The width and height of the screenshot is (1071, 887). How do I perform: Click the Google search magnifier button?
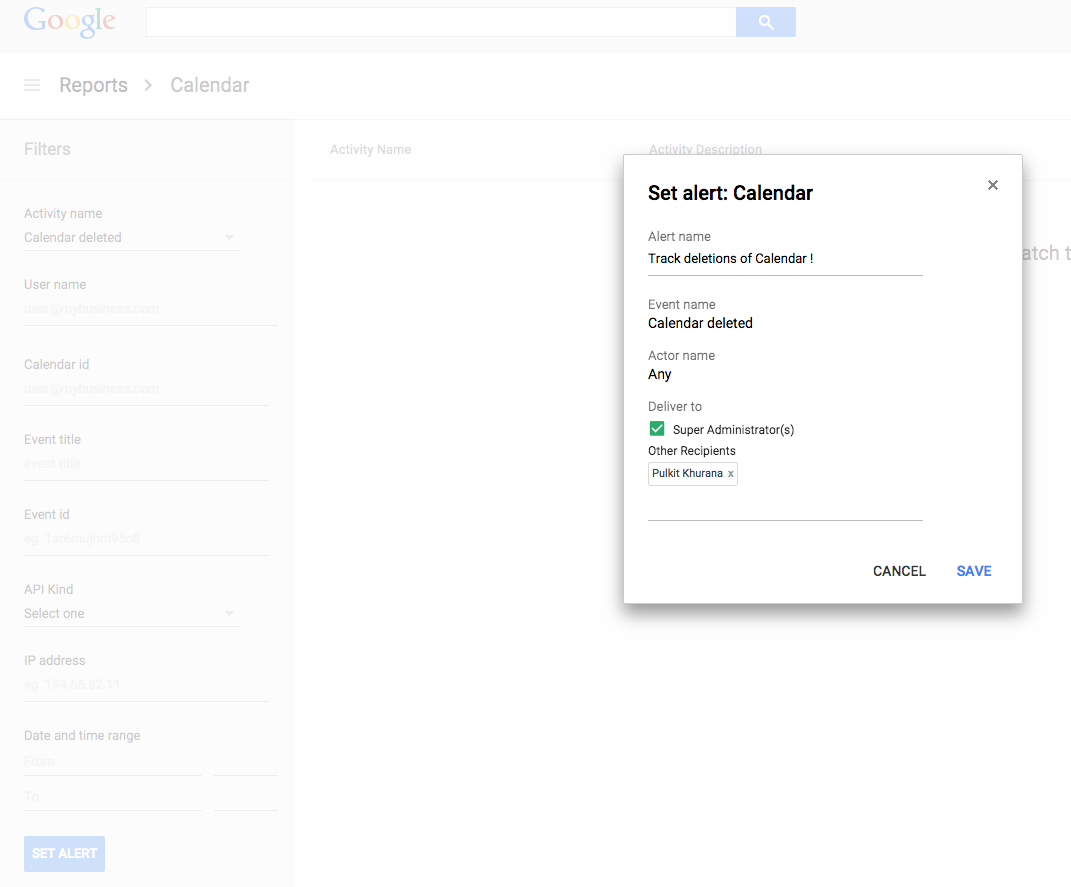point(766,23)
